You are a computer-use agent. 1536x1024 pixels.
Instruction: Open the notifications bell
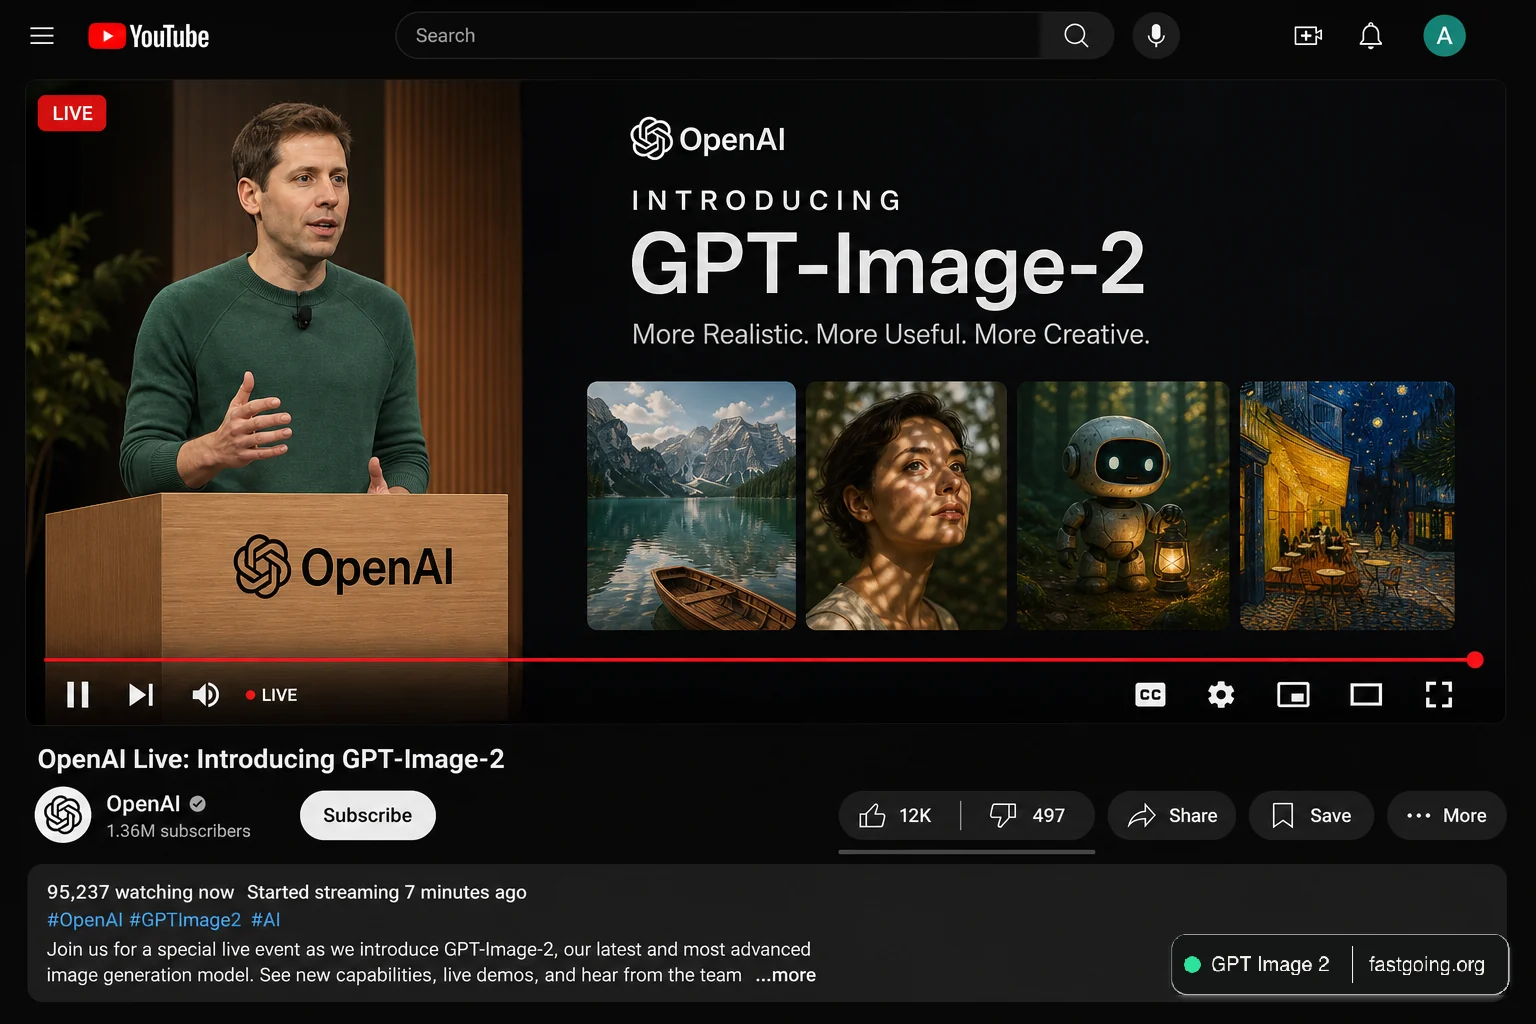[1371, 36]
